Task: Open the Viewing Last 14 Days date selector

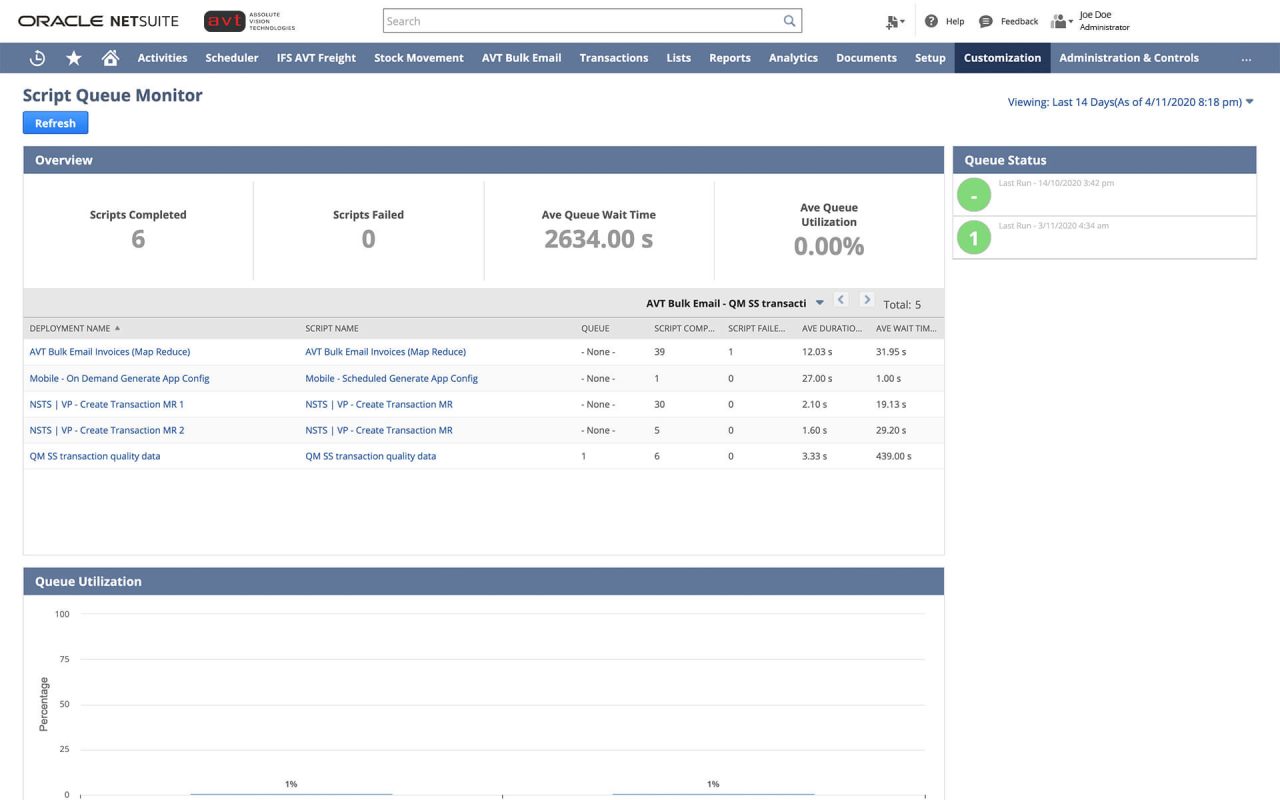Action: [1127, 101]
